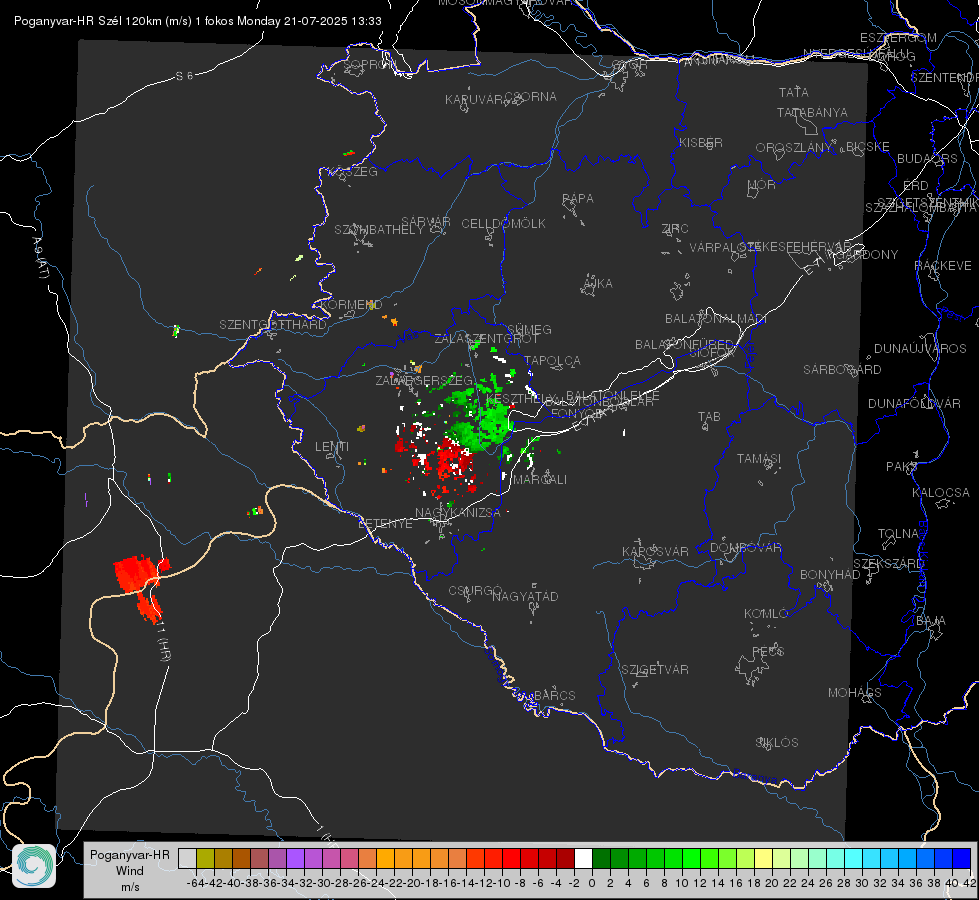Pick the grey first swatch in the legend
The height and width of the screenshot is (900, 979).
coord(187,859)
